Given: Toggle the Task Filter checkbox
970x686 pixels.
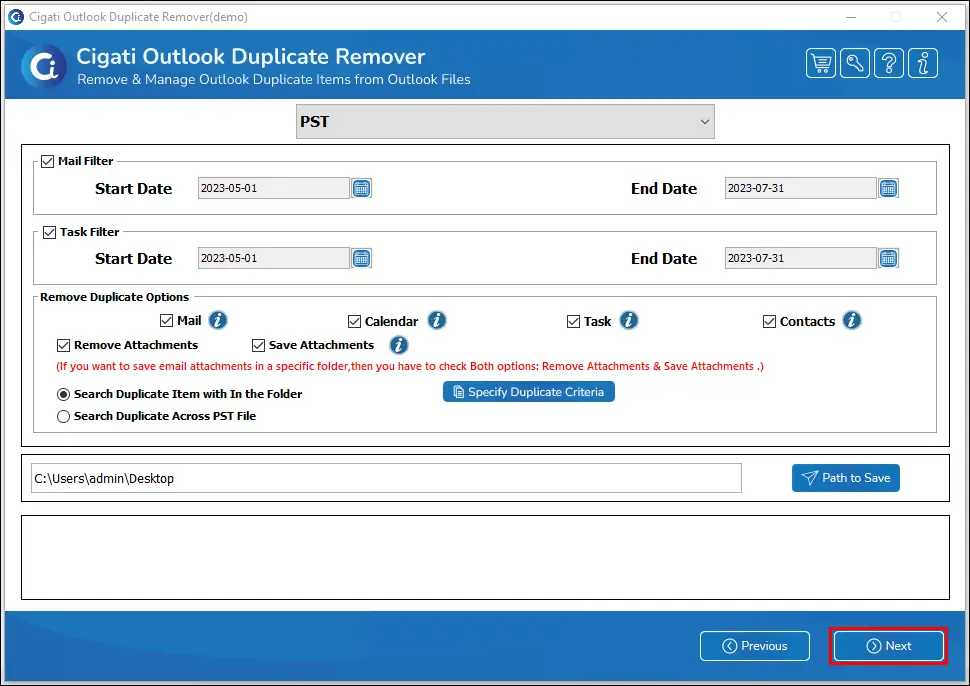Looking at the screenshot, I should tap(49, 233).
